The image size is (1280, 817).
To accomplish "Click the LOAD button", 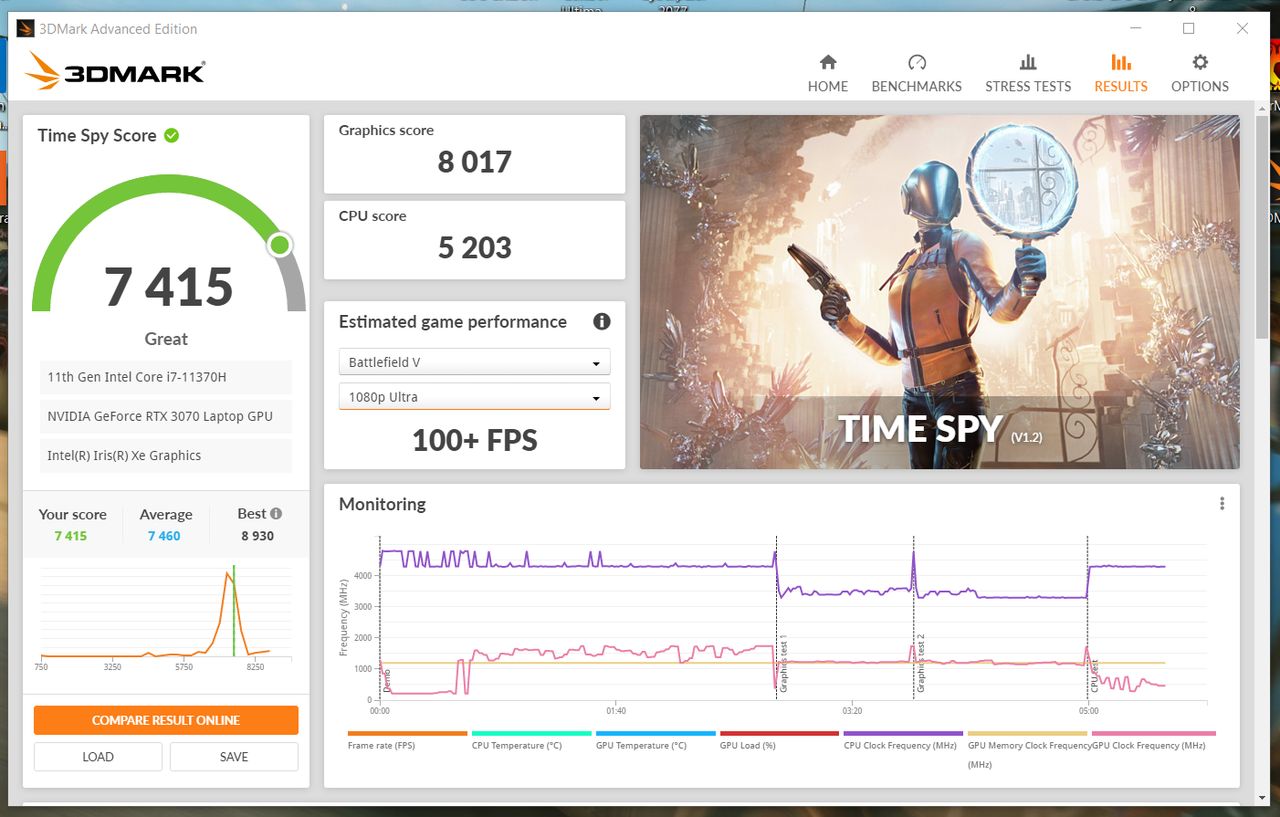I will click(x=98, y=757).
